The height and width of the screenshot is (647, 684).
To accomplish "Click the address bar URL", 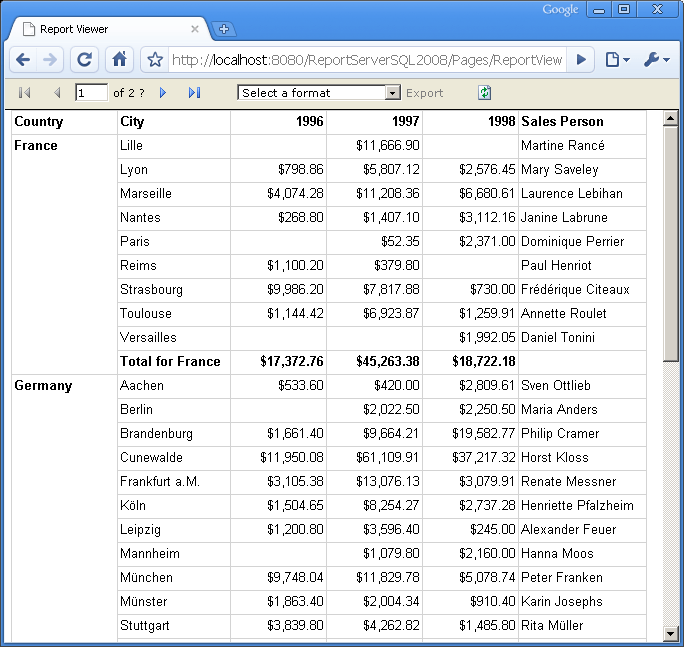I will click(x=367, y=60).
